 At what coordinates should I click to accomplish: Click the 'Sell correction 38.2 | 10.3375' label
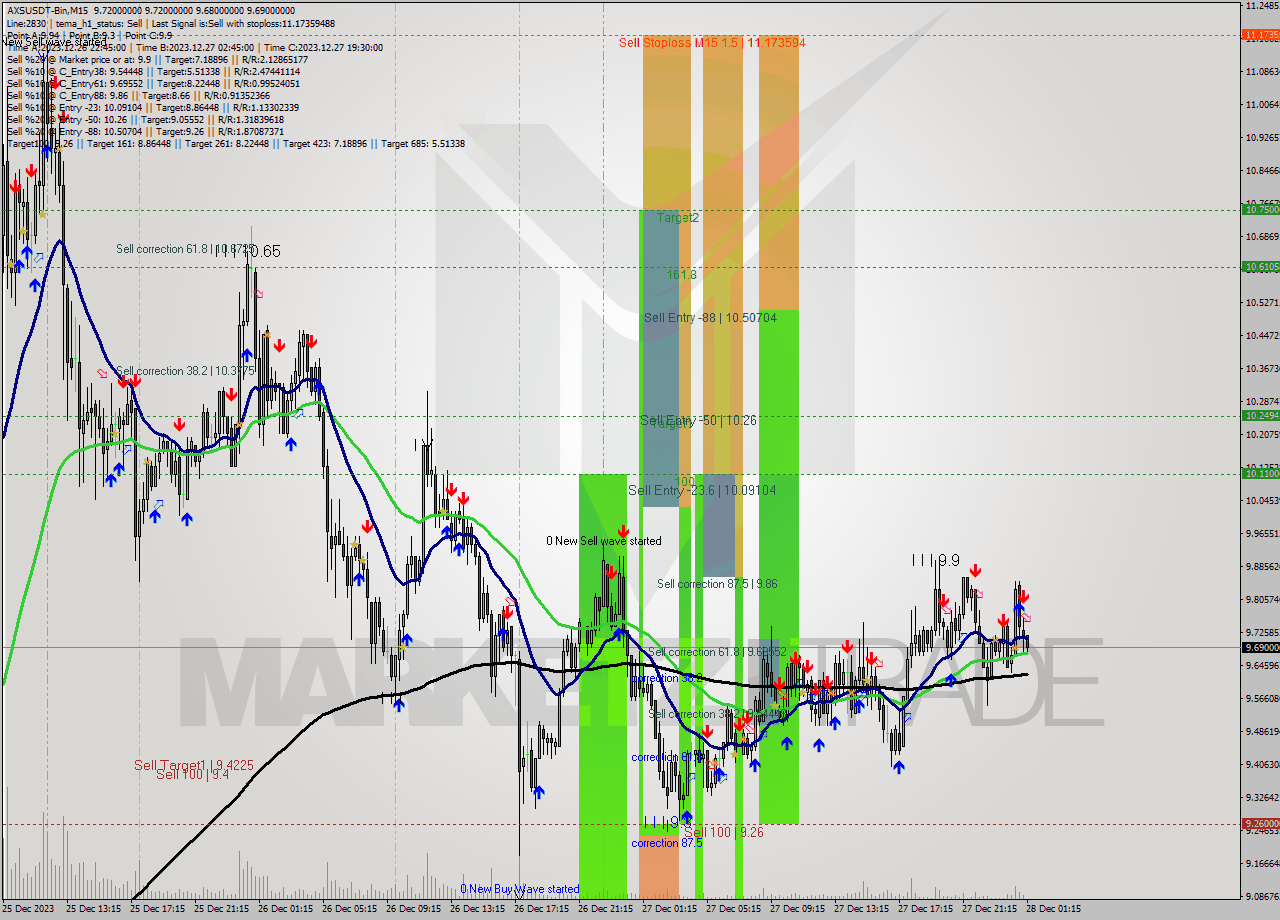coord(186,371)
